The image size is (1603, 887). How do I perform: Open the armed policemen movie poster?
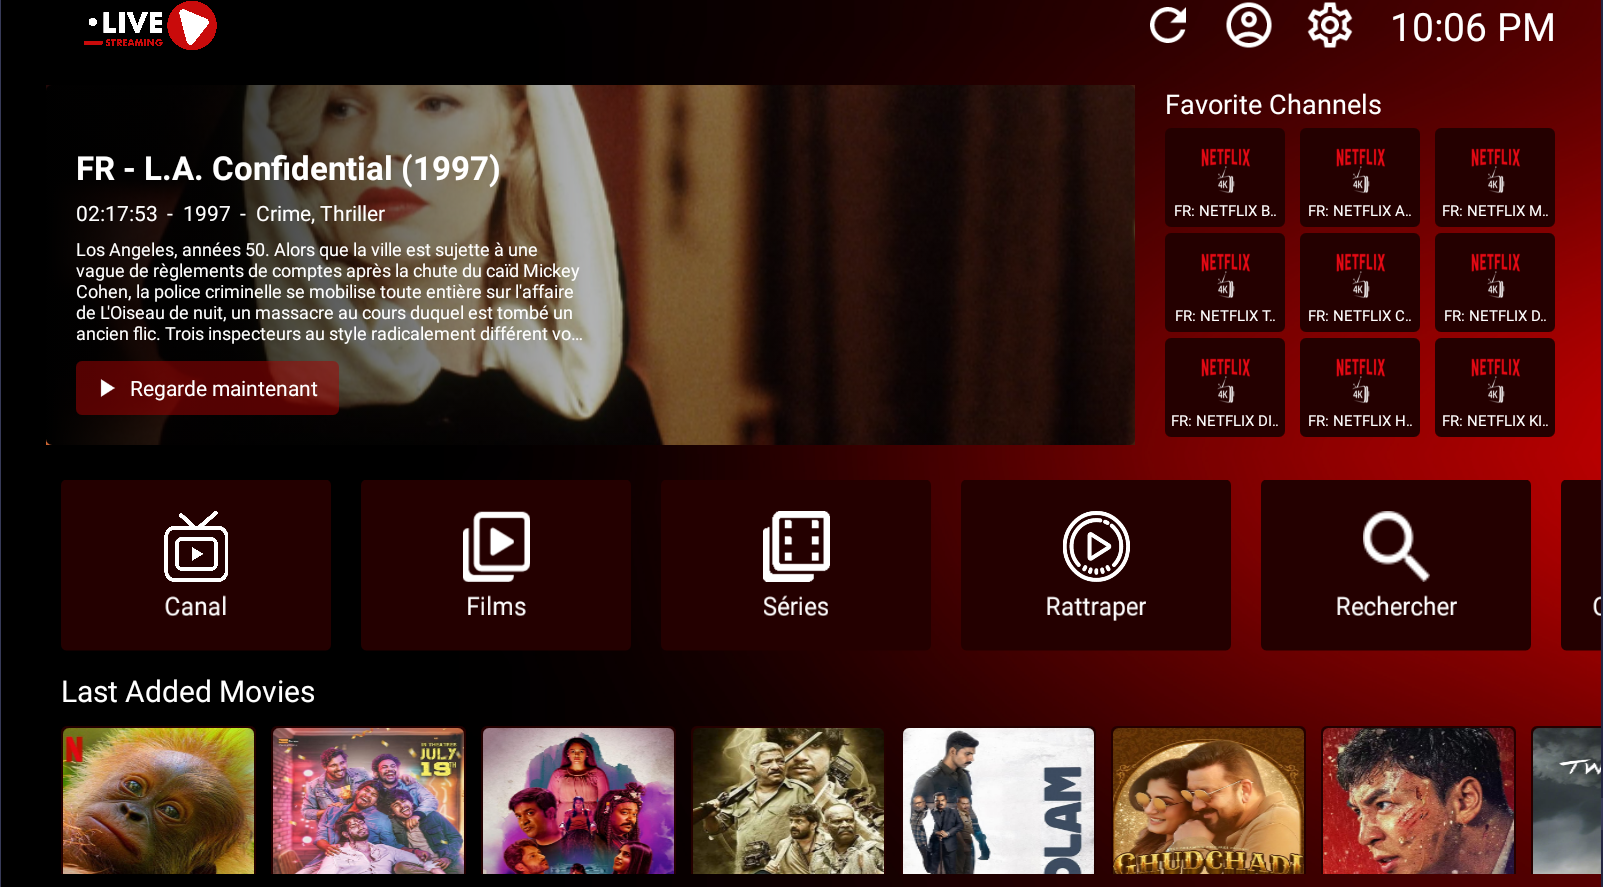[x=789, y=801]
